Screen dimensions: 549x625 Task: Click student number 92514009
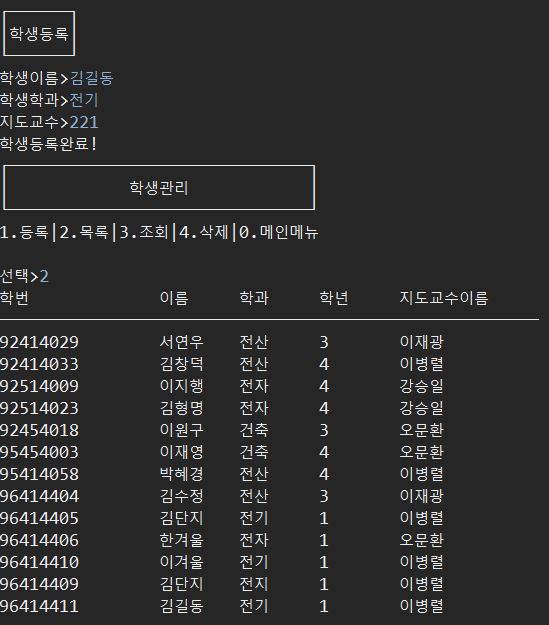click(x=39, y=386)
